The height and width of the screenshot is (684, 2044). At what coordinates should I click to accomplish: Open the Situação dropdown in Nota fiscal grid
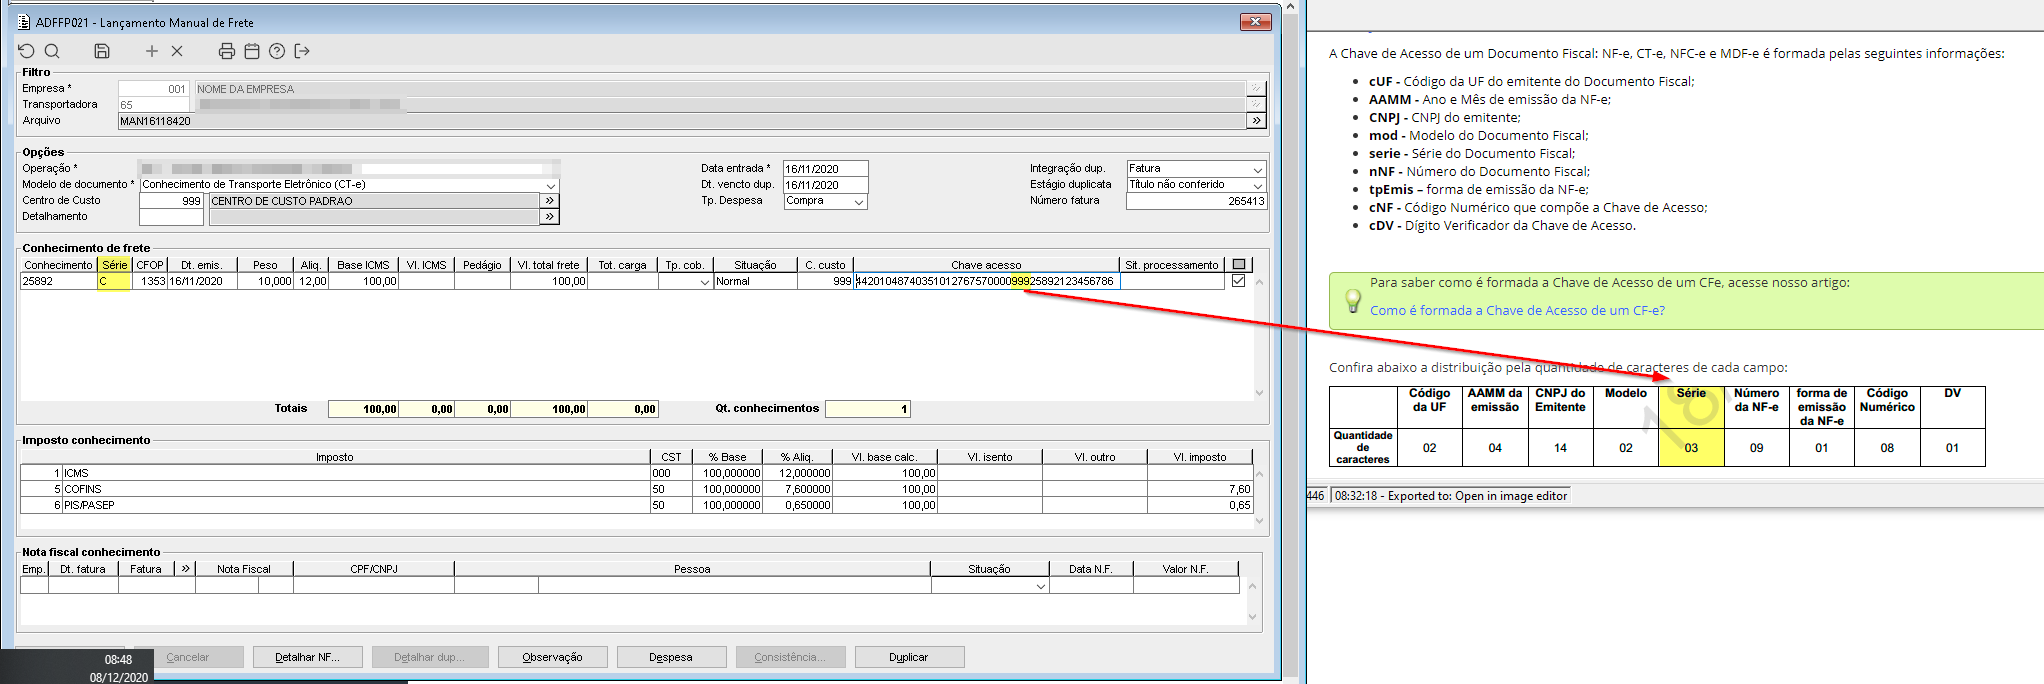[x=1040, y=586]
